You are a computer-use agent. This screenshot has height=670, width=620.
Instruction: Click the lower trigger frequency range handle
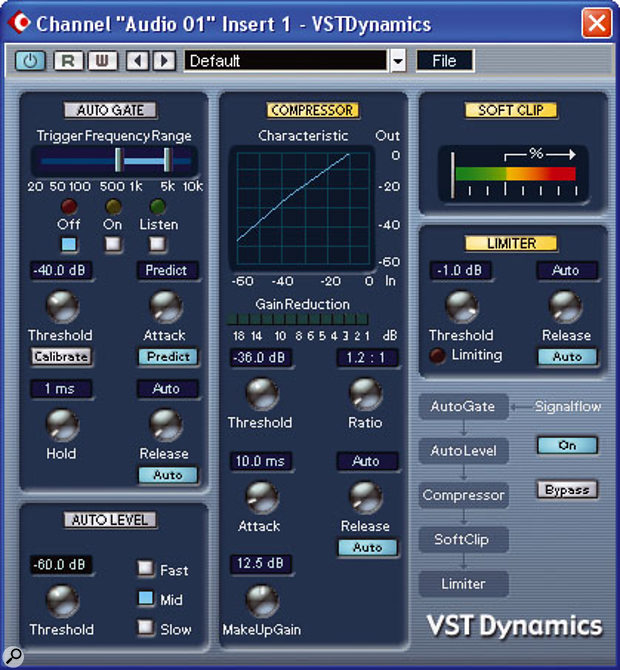119,160
